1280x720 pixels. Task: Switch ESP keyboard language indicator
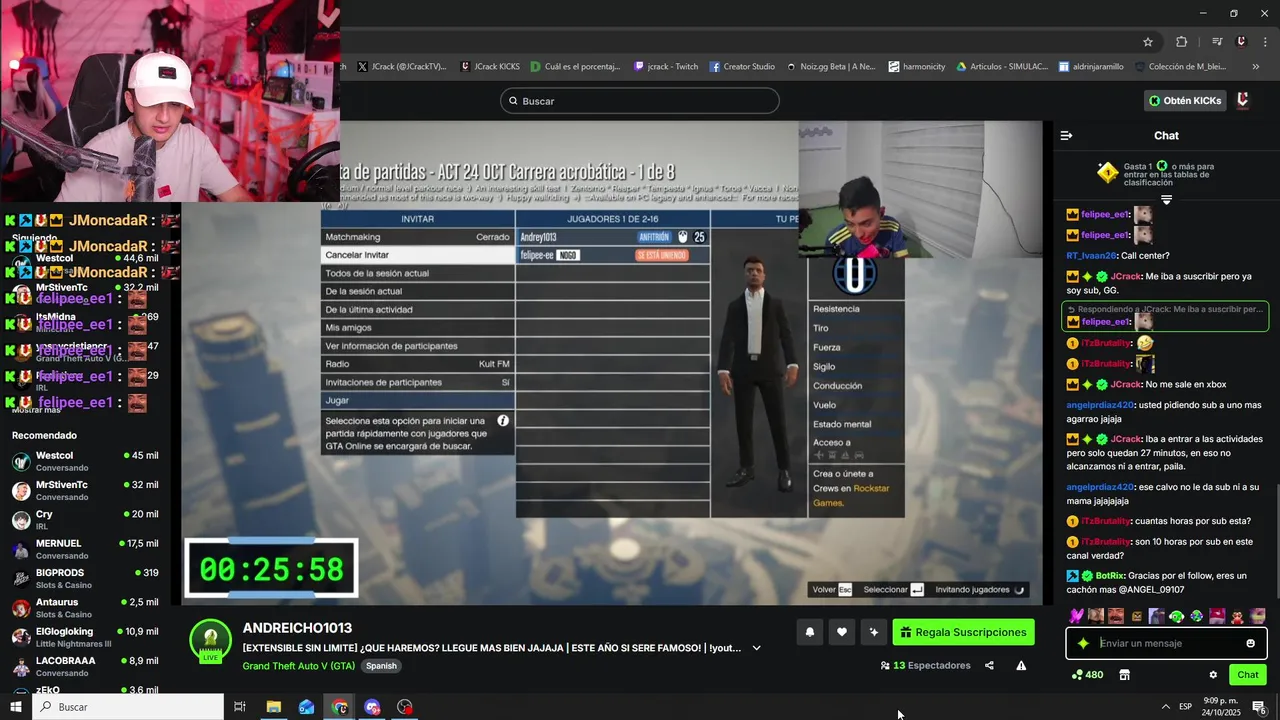tap(1185, 707)
